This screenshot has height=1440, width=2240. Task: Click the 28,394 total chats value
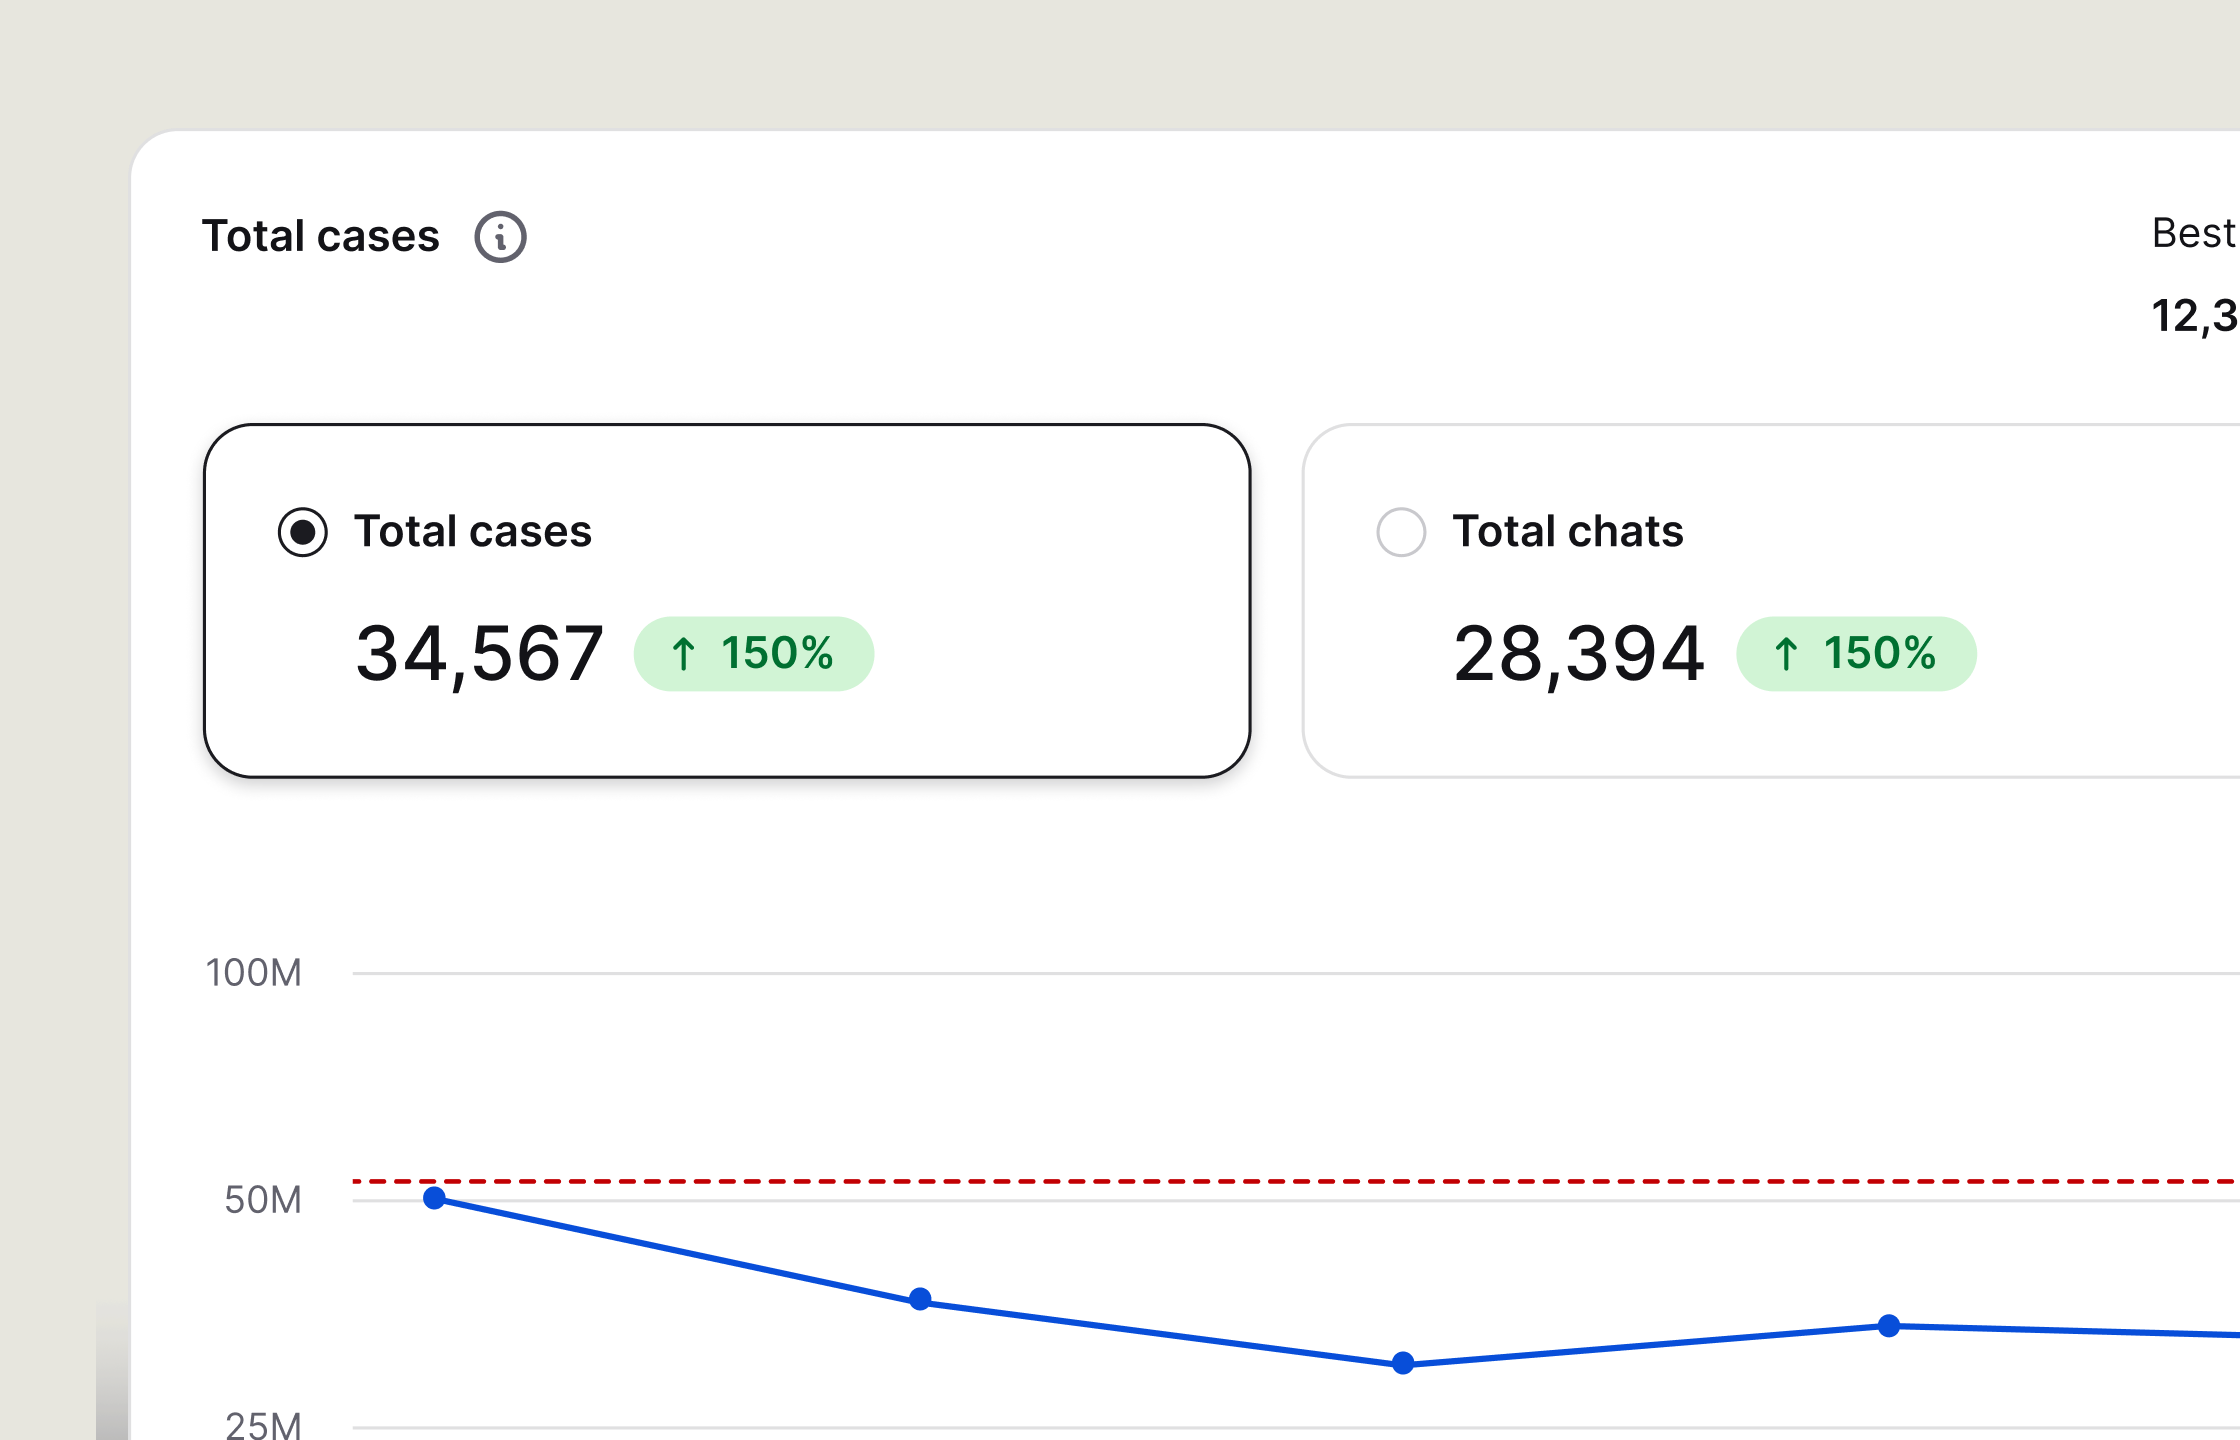tap(1579, 654)
